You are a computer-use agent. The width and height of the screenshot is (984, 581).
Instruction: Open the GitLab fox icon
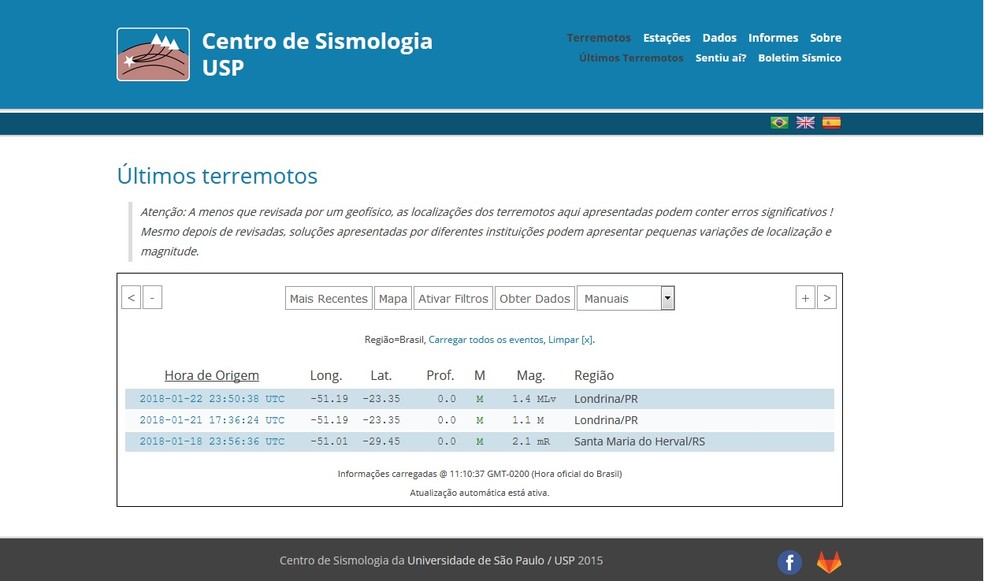[829, 561]
